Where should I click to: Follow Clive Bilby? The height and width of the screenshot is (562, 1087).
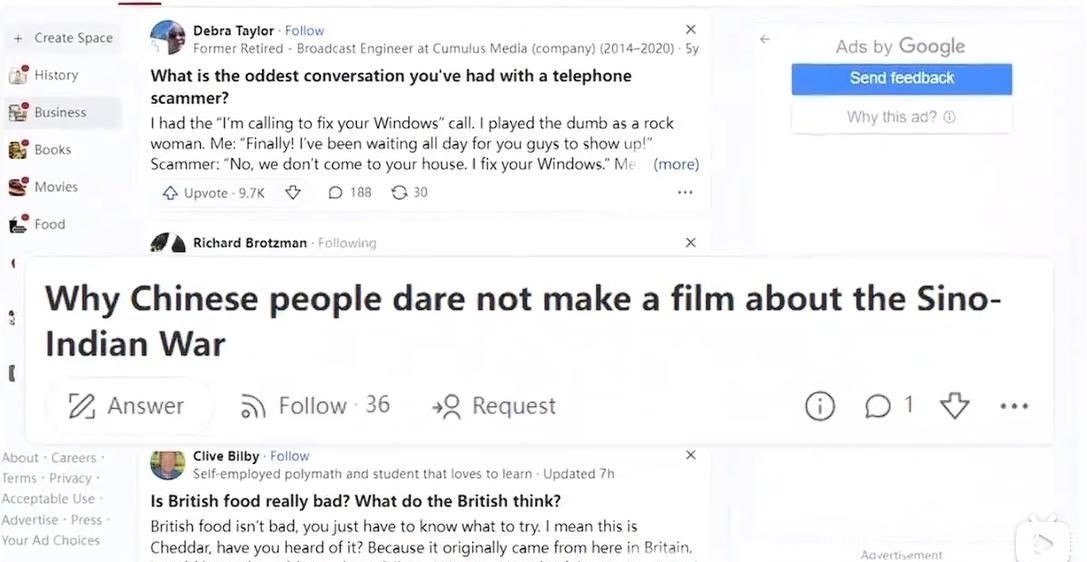point(290,456)
